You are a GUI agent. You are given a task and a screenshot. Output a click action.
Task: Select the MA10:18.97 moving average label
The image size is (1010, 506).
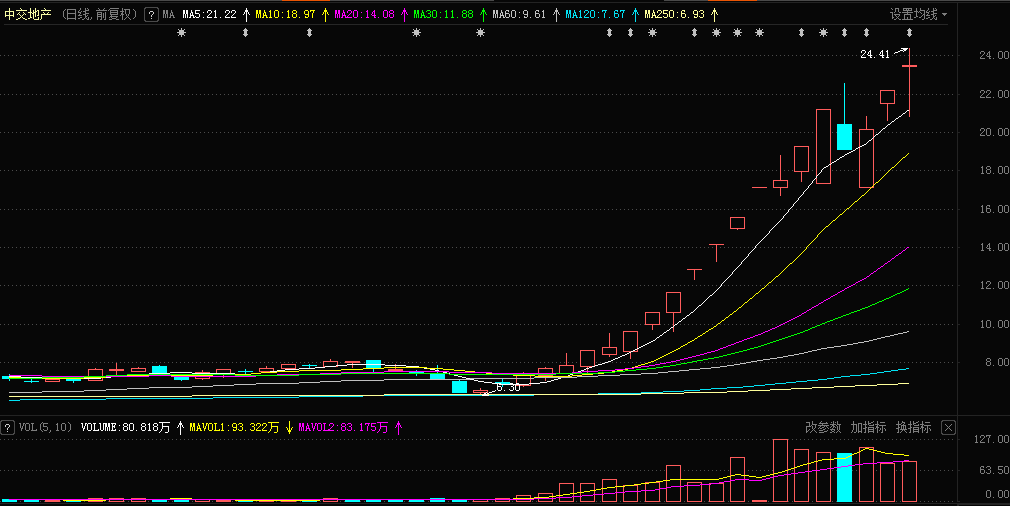click(x=285, y=14)
